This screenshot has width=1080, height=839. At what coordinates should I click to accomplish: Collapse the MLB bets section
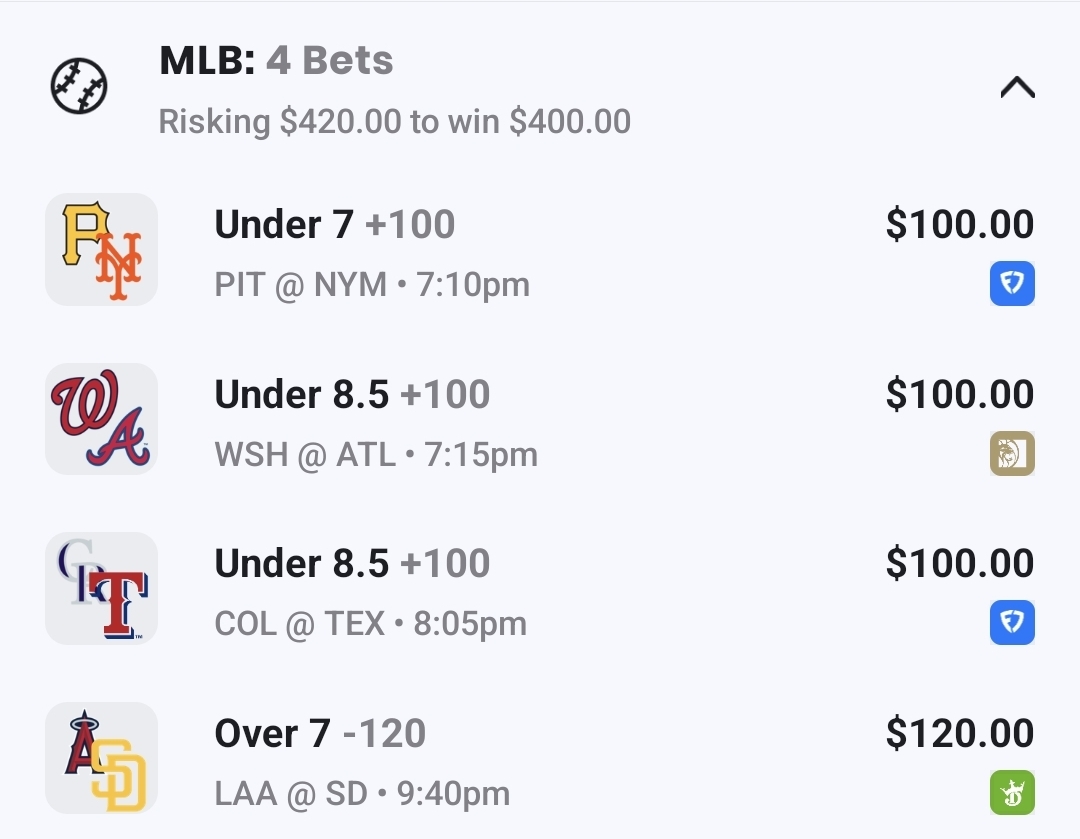(1017, 89)
